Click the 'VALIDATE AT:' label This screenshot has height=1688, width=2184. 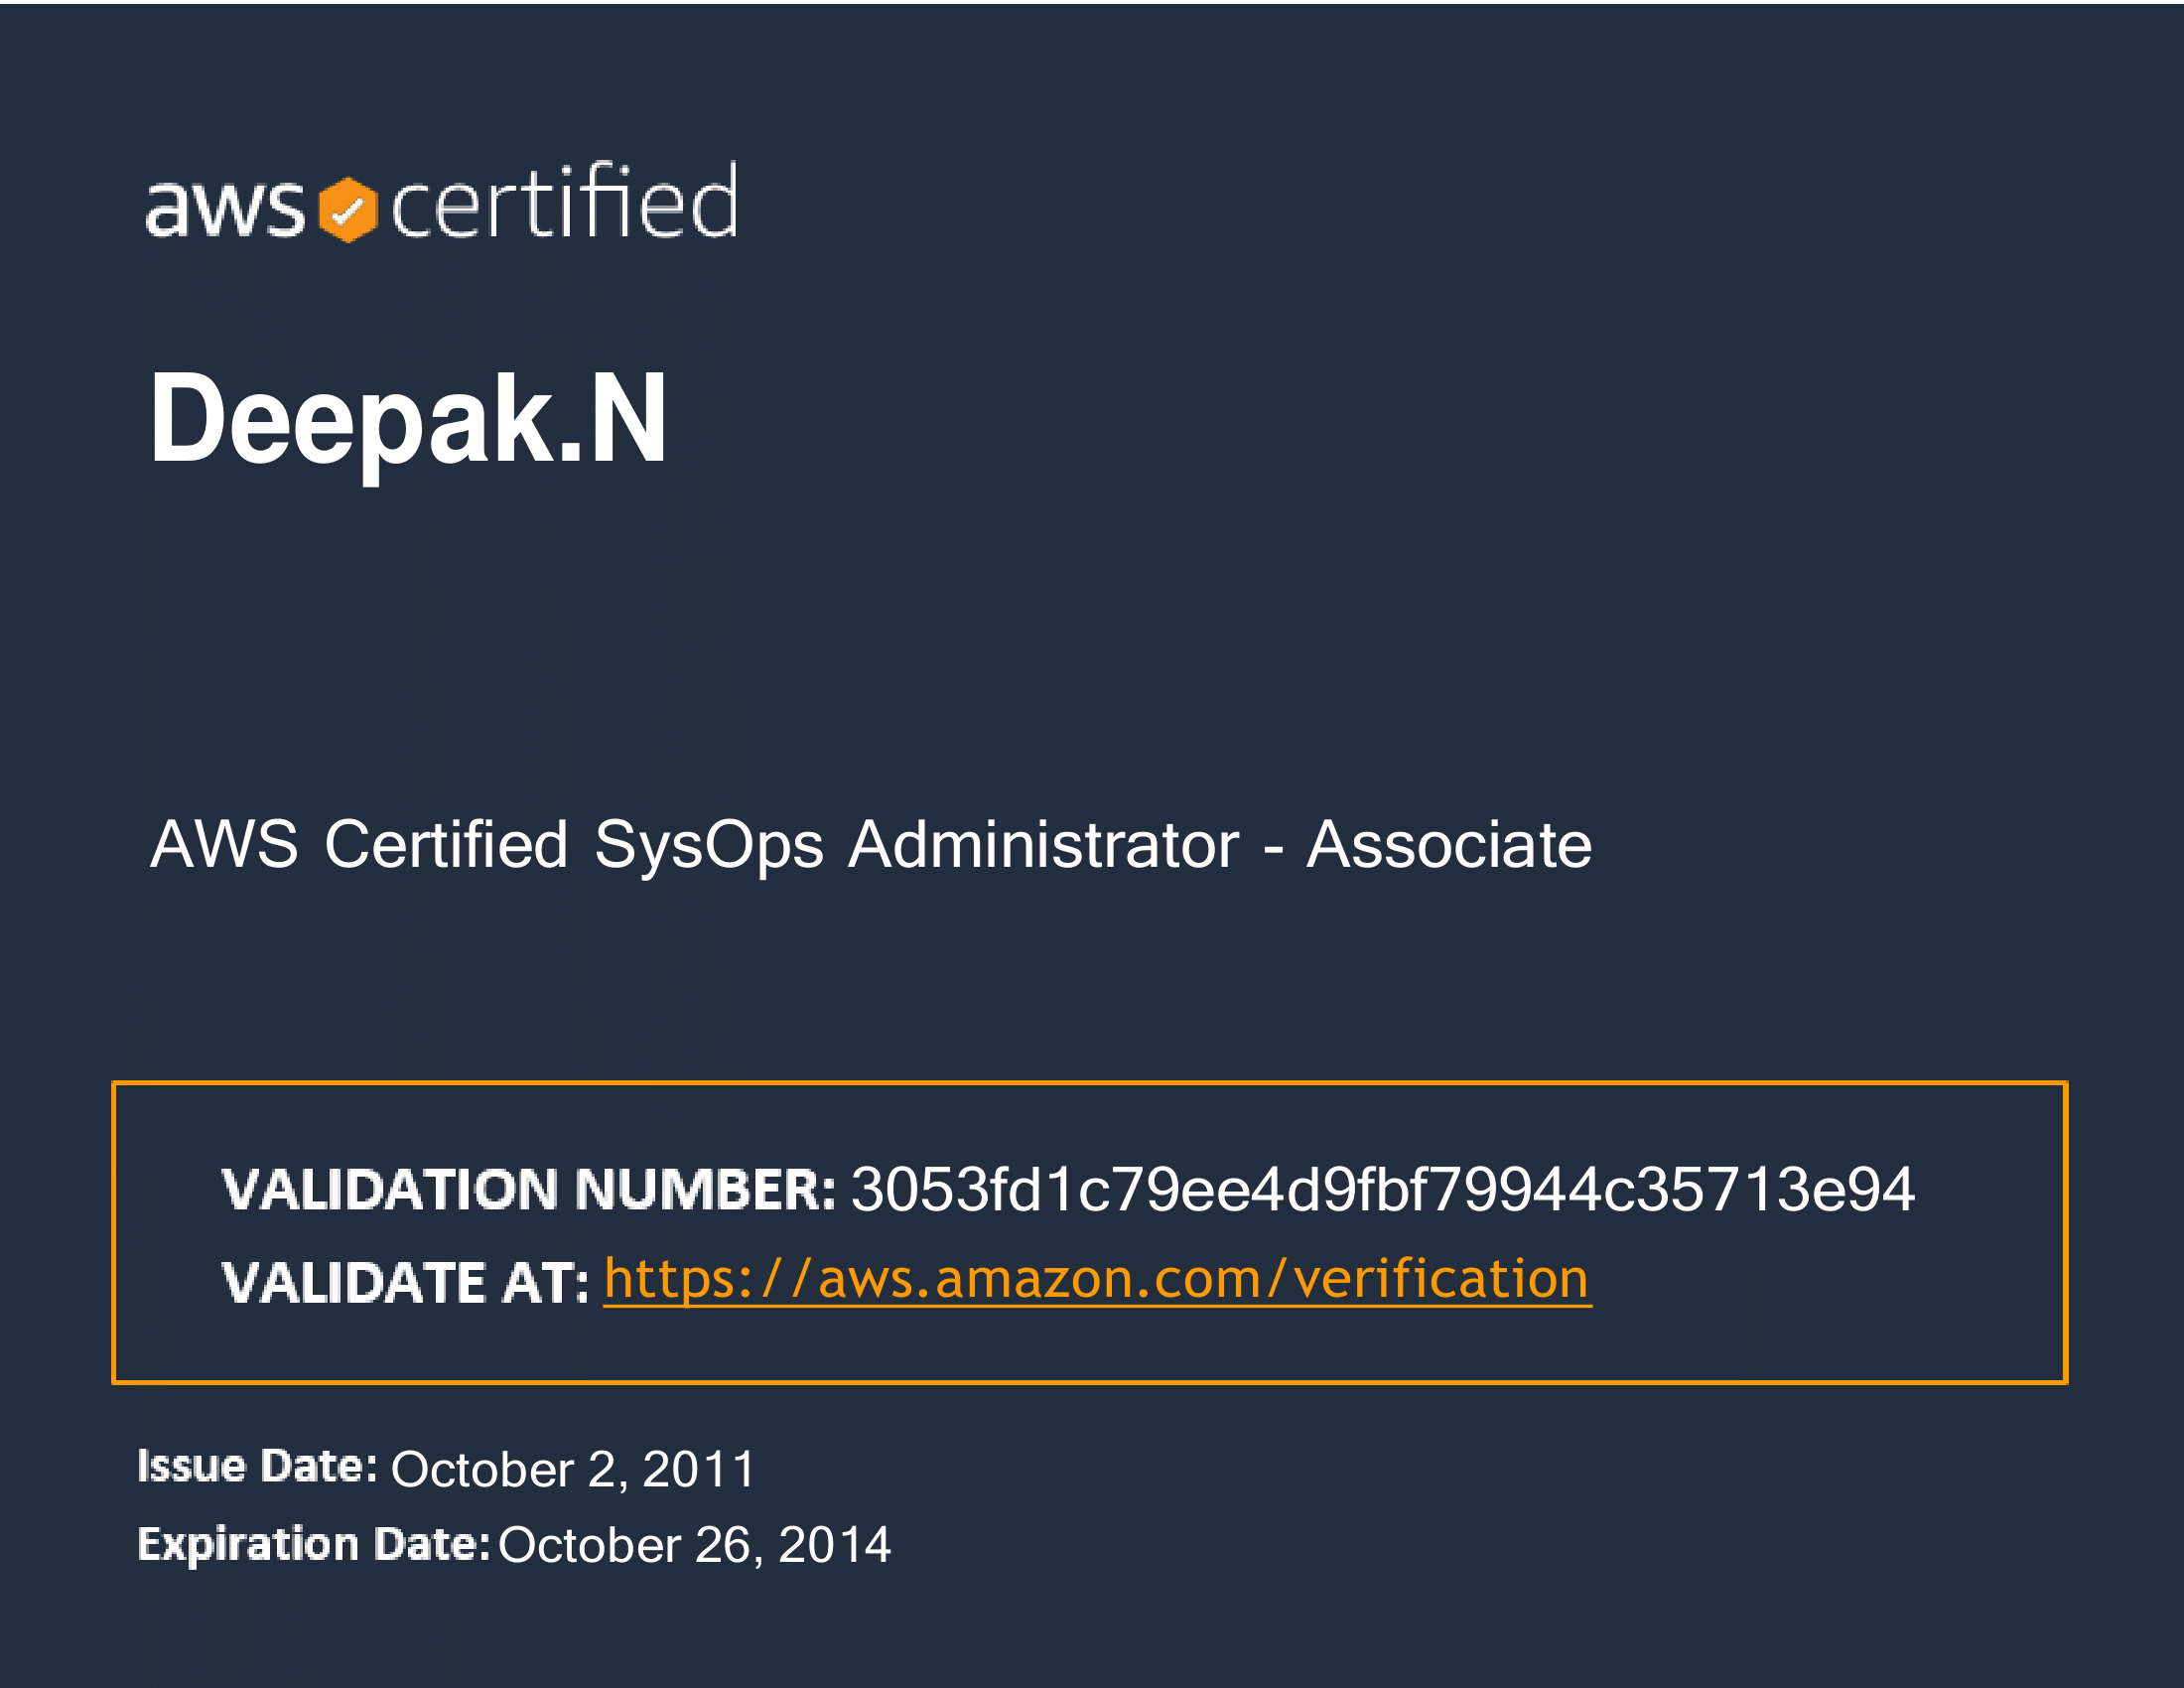(405, 1283)
